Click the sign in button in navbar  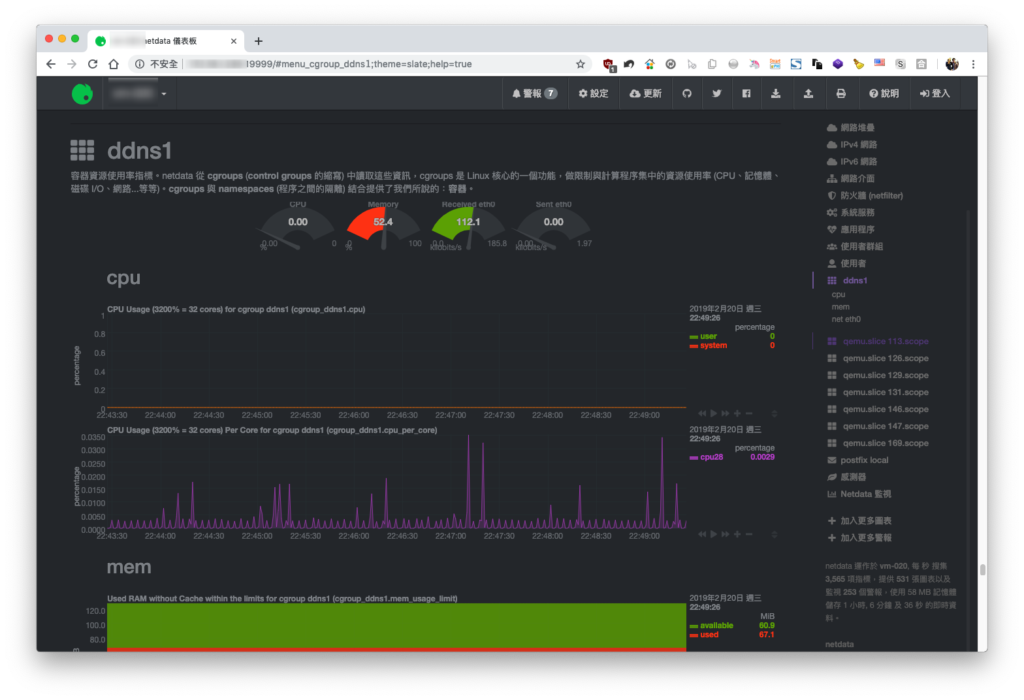[935, 93]
